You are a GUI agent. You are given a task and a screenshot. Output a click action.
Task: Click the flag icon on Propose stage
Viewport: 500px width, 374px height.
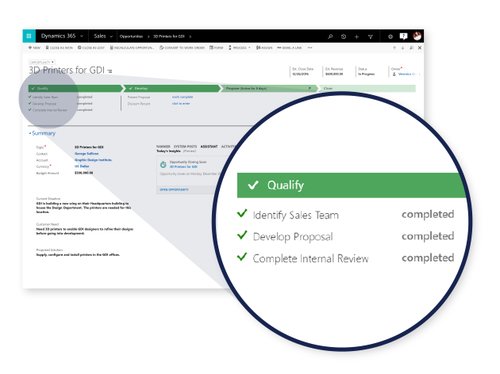(310, 88)
